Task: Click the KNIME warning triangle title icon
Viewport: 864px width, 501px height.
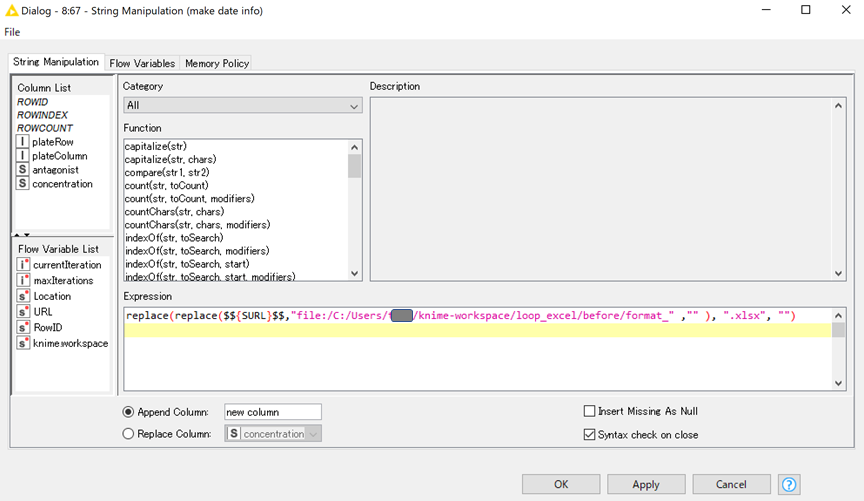Action: coord(11,10)
